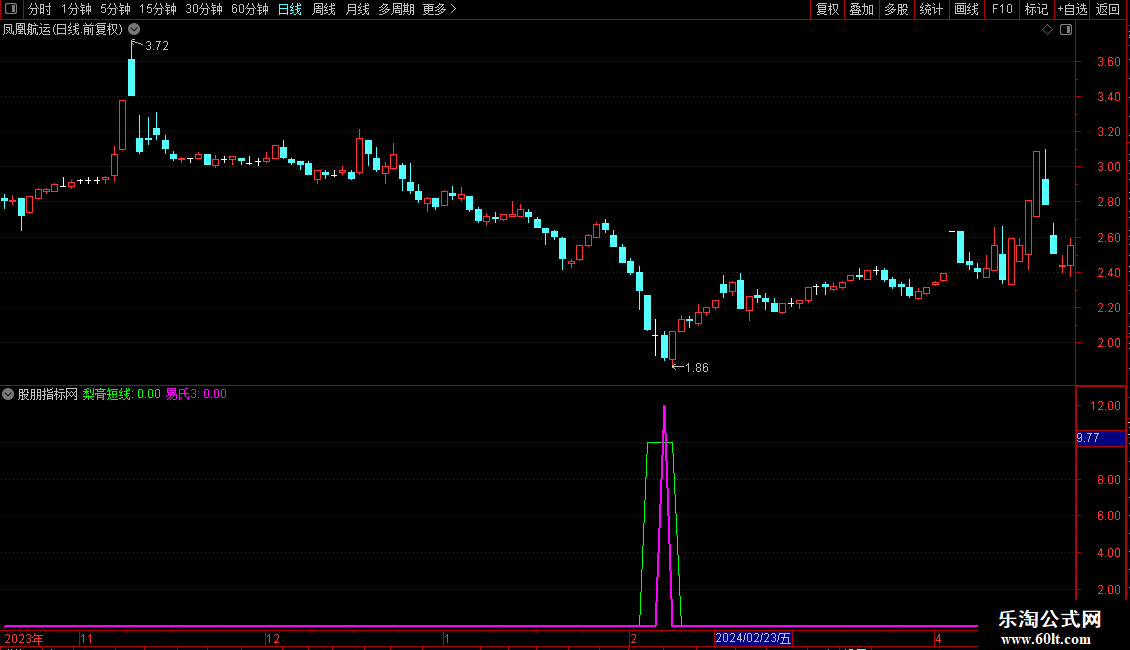Click the tall cyan candle at 3.72 high
The height and width of the screenshot is (650, 1130).
131,77
